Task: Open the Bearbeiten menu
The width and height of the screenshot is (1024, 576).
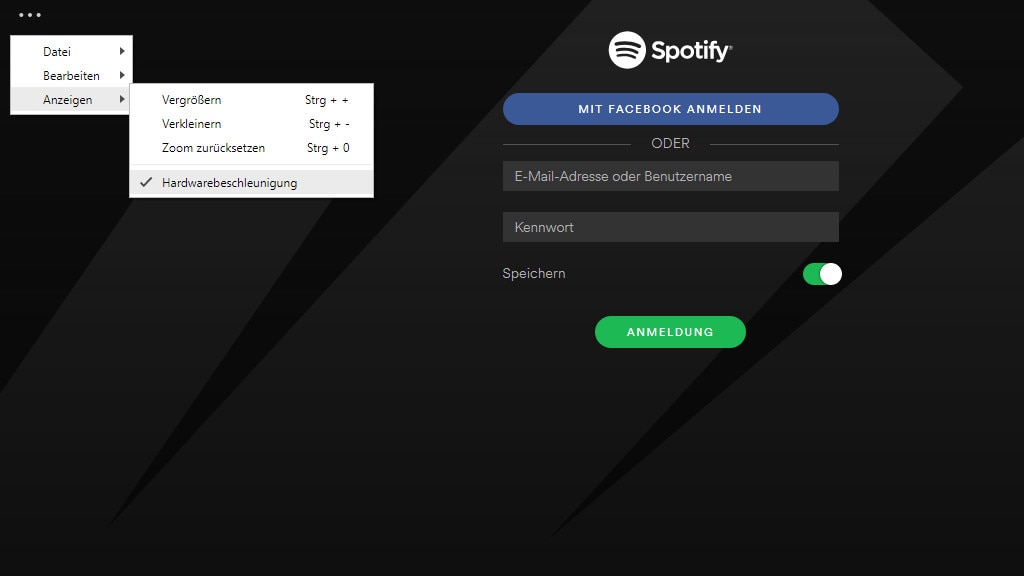Action: (x=71, y=76)
